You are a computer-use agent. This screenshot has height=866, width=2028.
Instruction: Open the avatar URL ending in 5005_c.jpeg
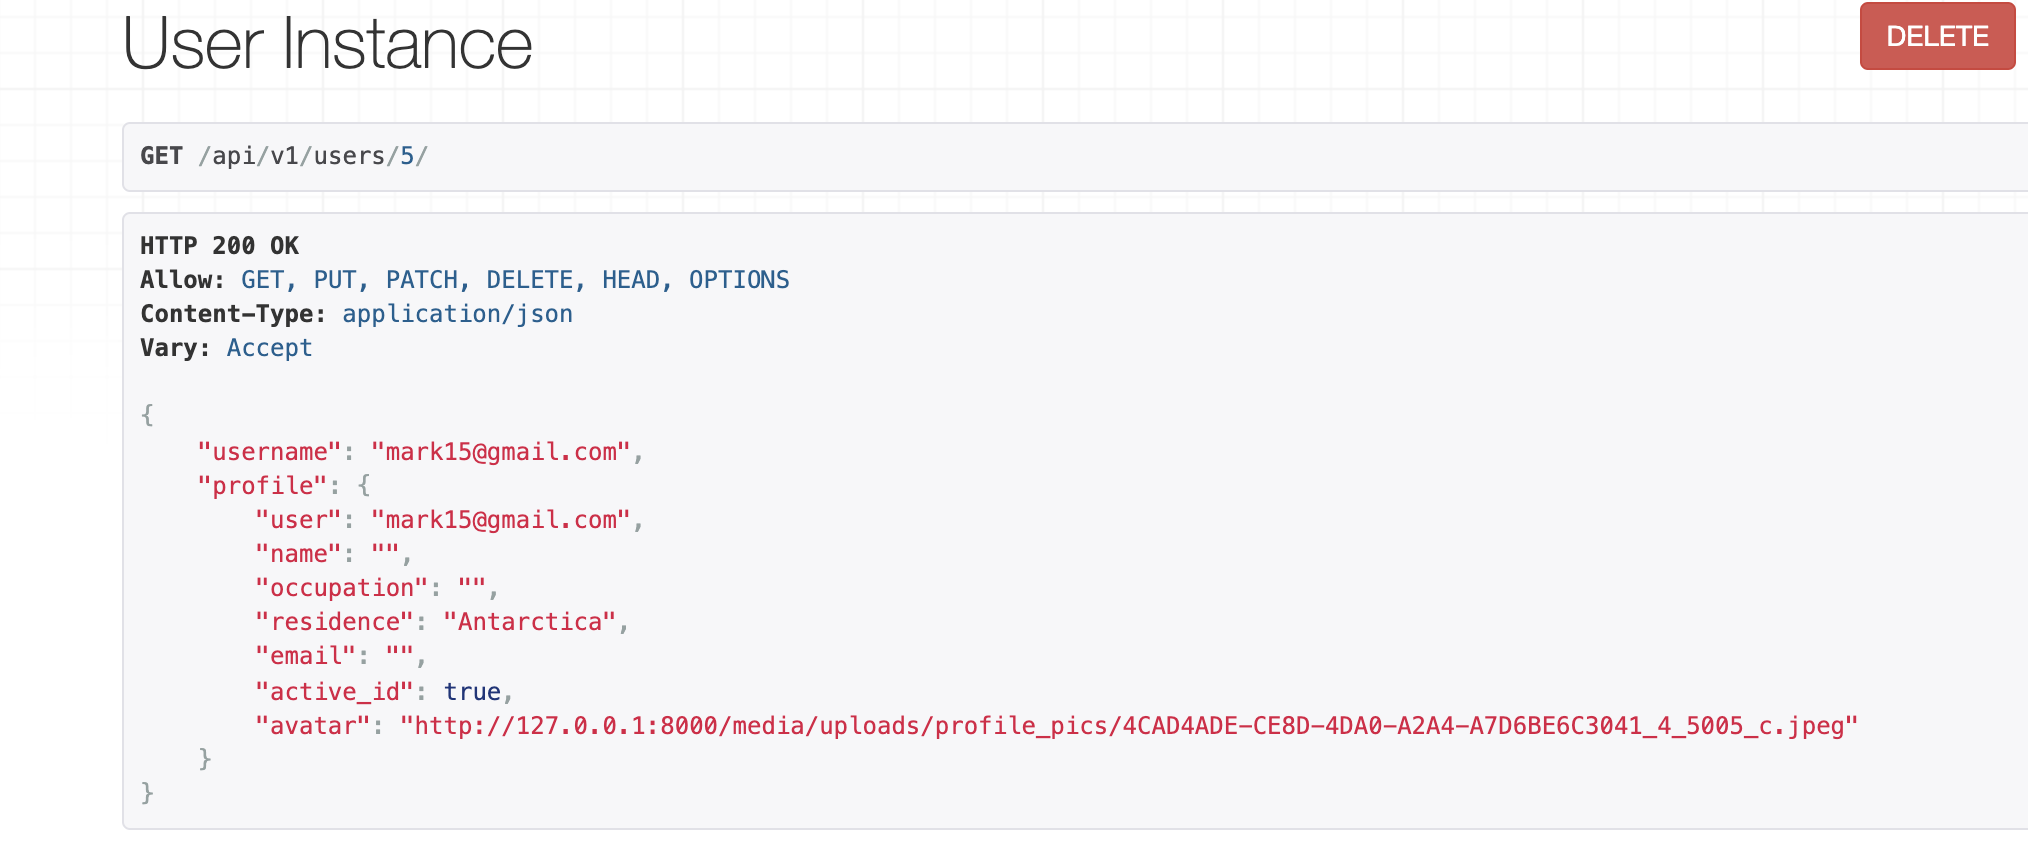click(x=1129, y=726)
